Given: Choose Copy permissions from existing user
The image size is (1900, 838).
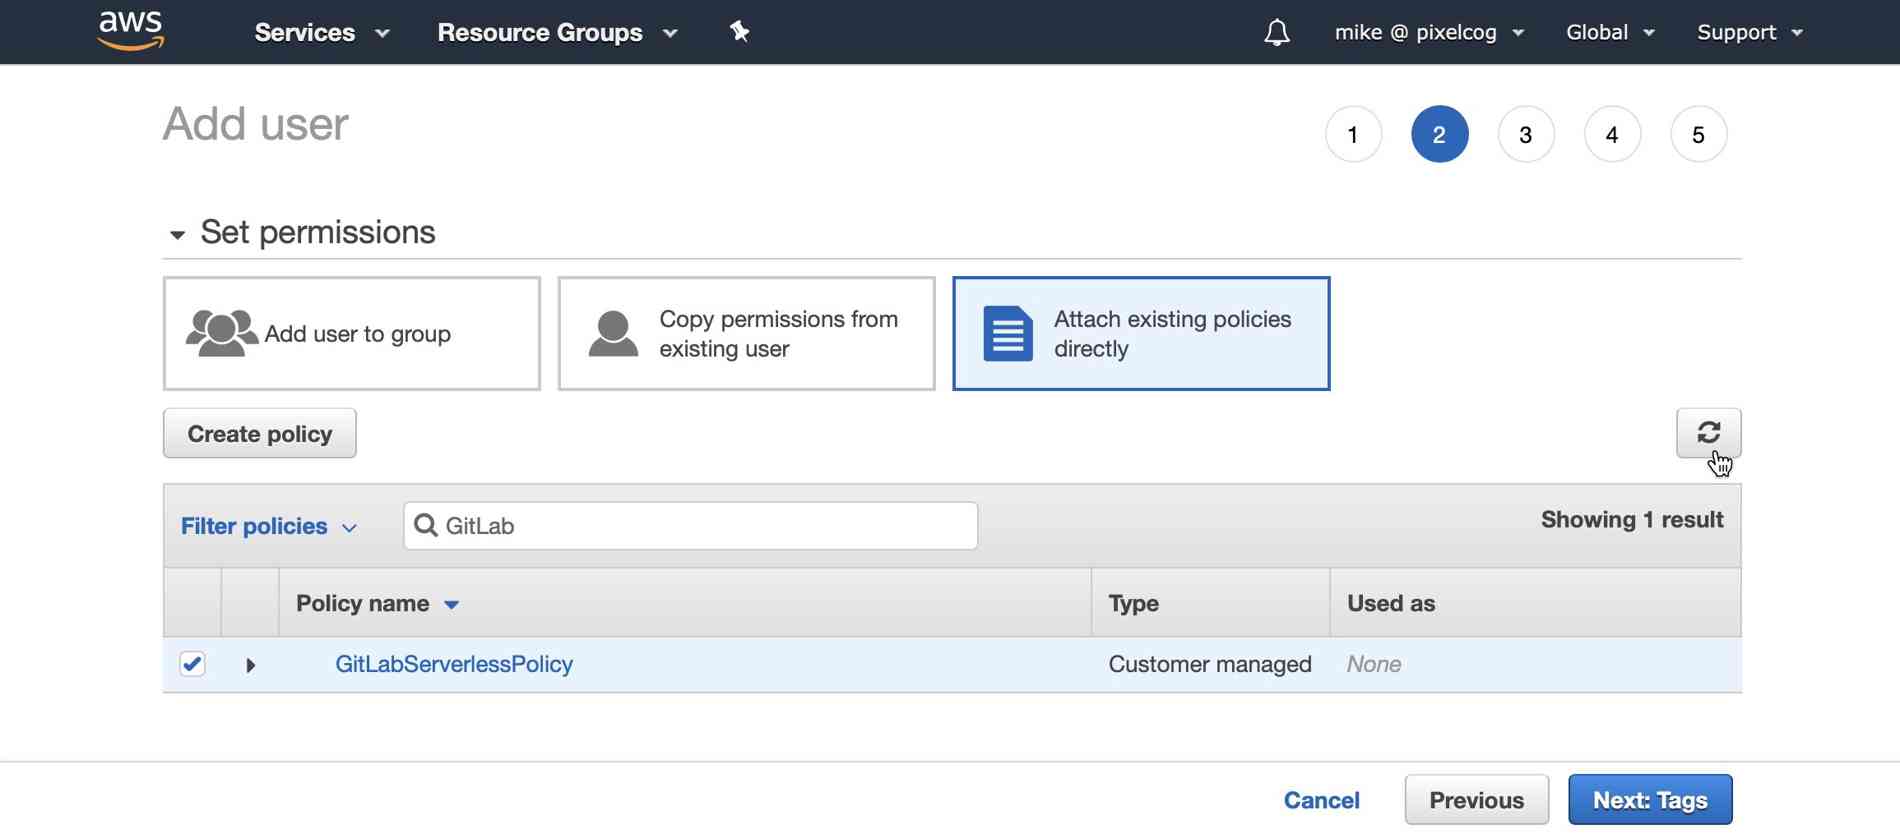Looking at the screenshot, I should coord(746,333).
